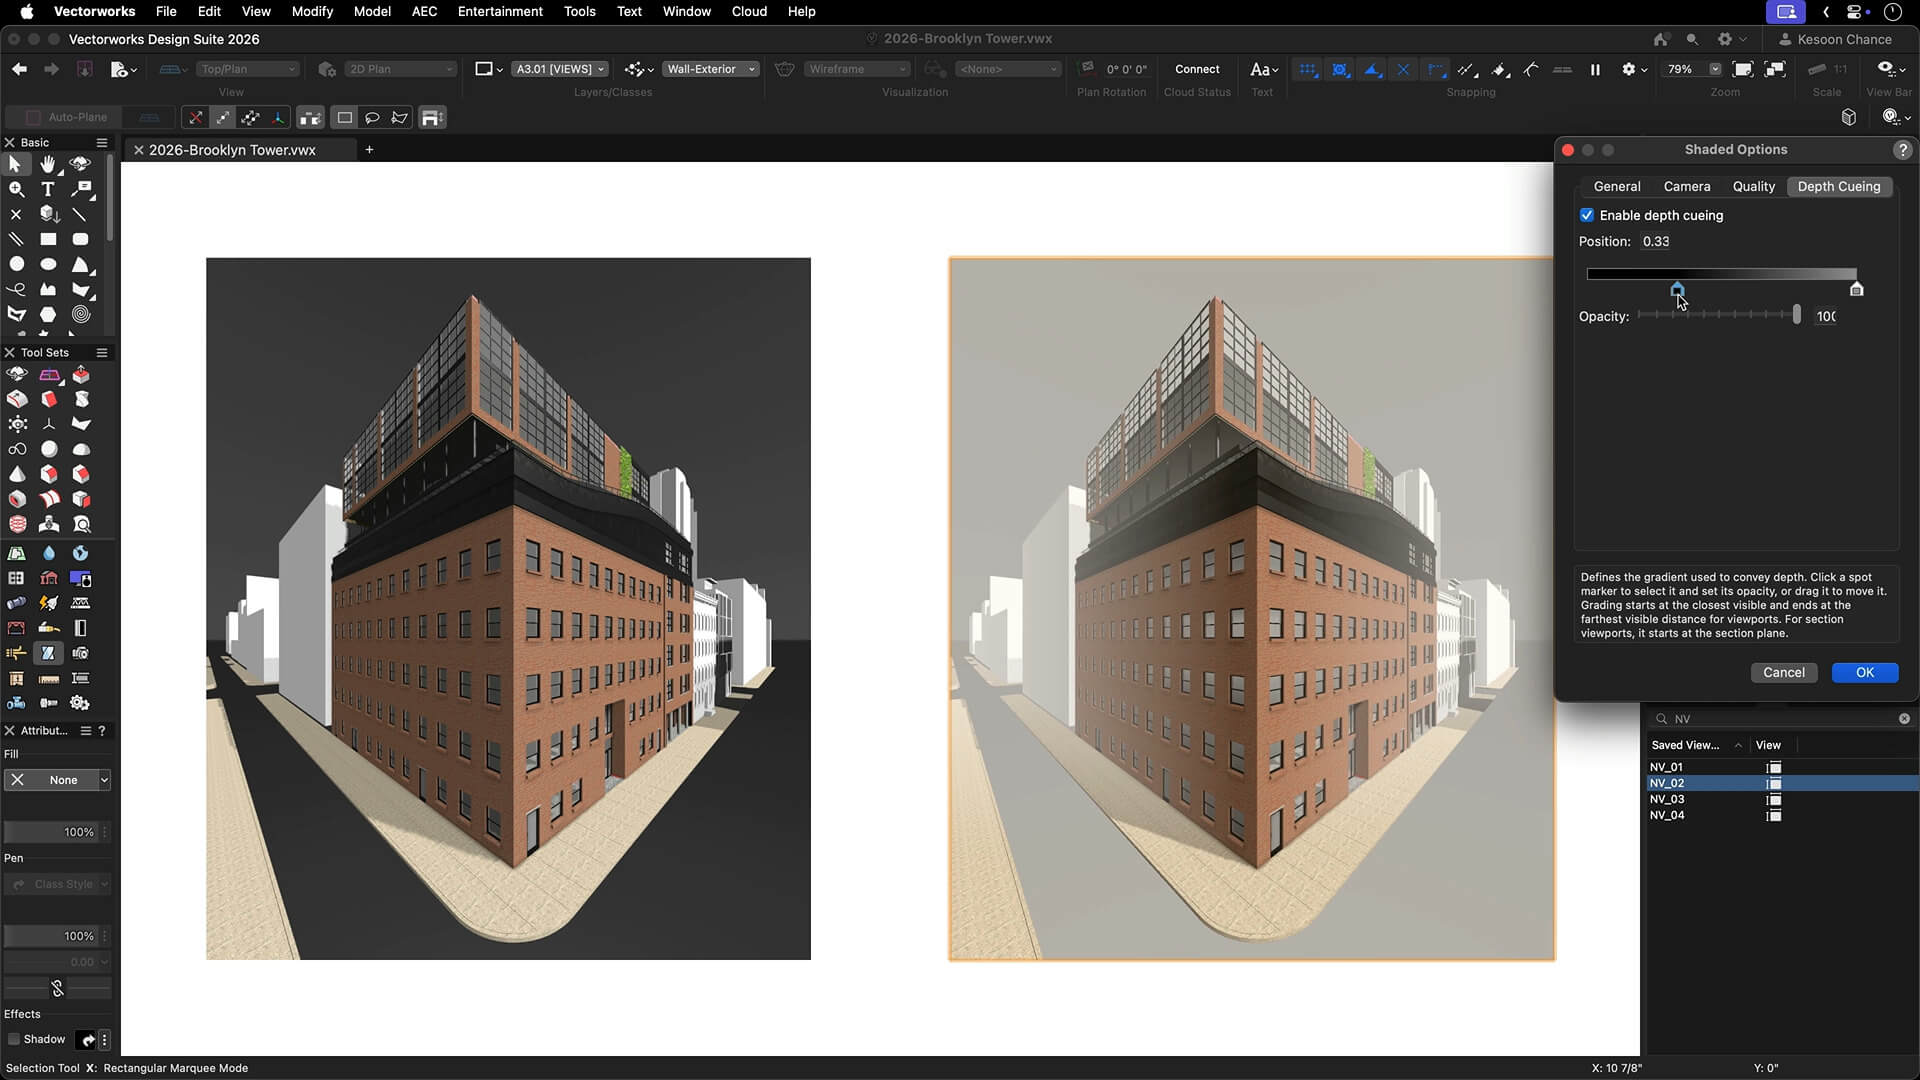Select the Cone tool in Tool Sets
The width and height of the screenshot is (1920, 1080).
[x=17, y=474]
